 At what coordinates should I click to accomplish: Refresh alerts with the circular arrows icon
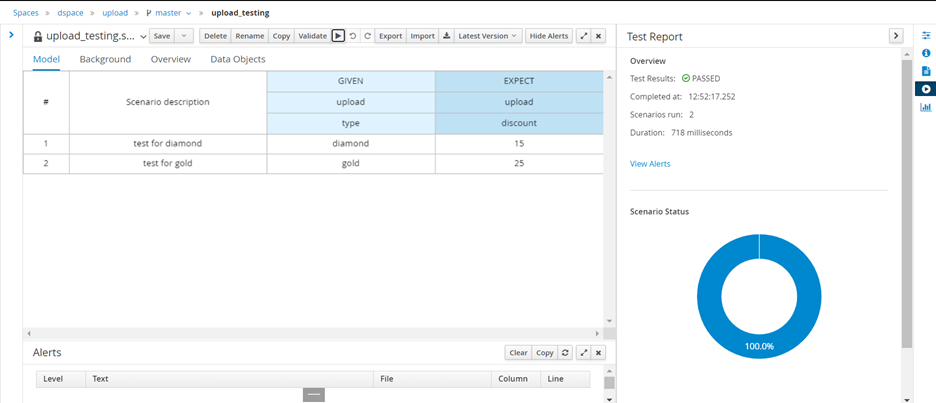565,353
